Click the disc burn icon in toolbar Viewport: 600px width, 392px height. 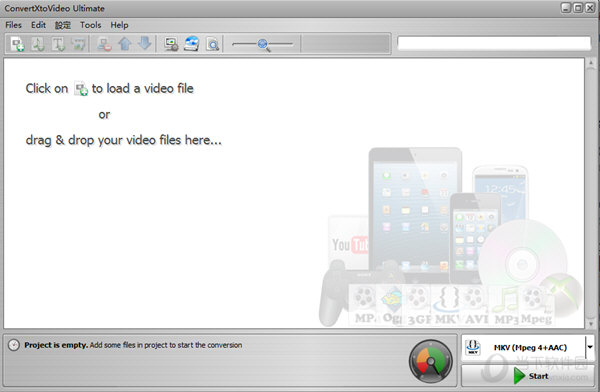coord(192,44)
